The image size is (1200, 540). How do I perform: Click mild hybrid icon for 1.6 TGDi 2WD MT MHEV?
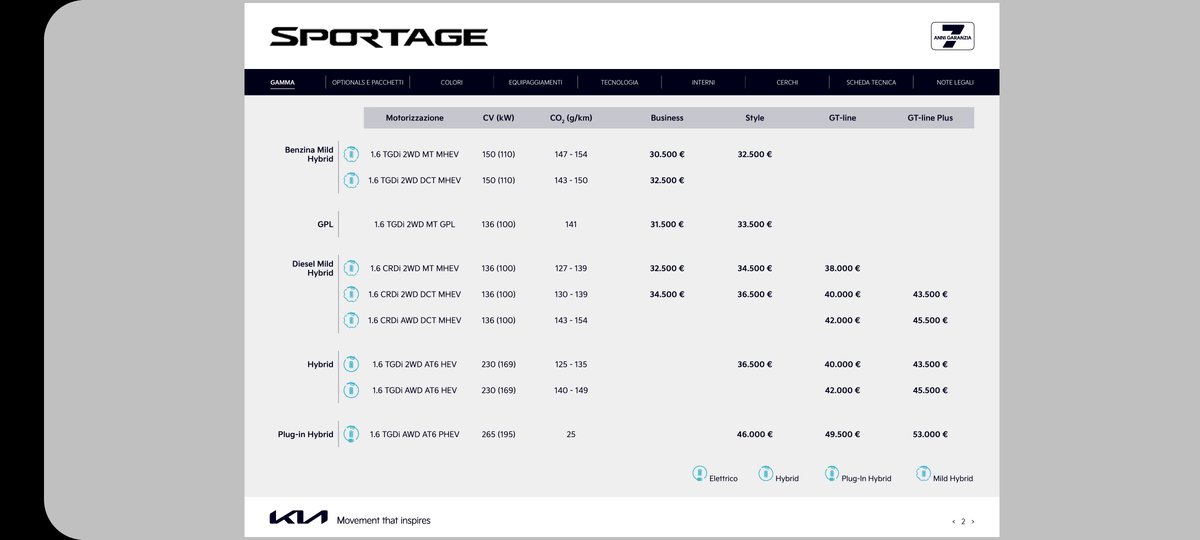[351, 154]
